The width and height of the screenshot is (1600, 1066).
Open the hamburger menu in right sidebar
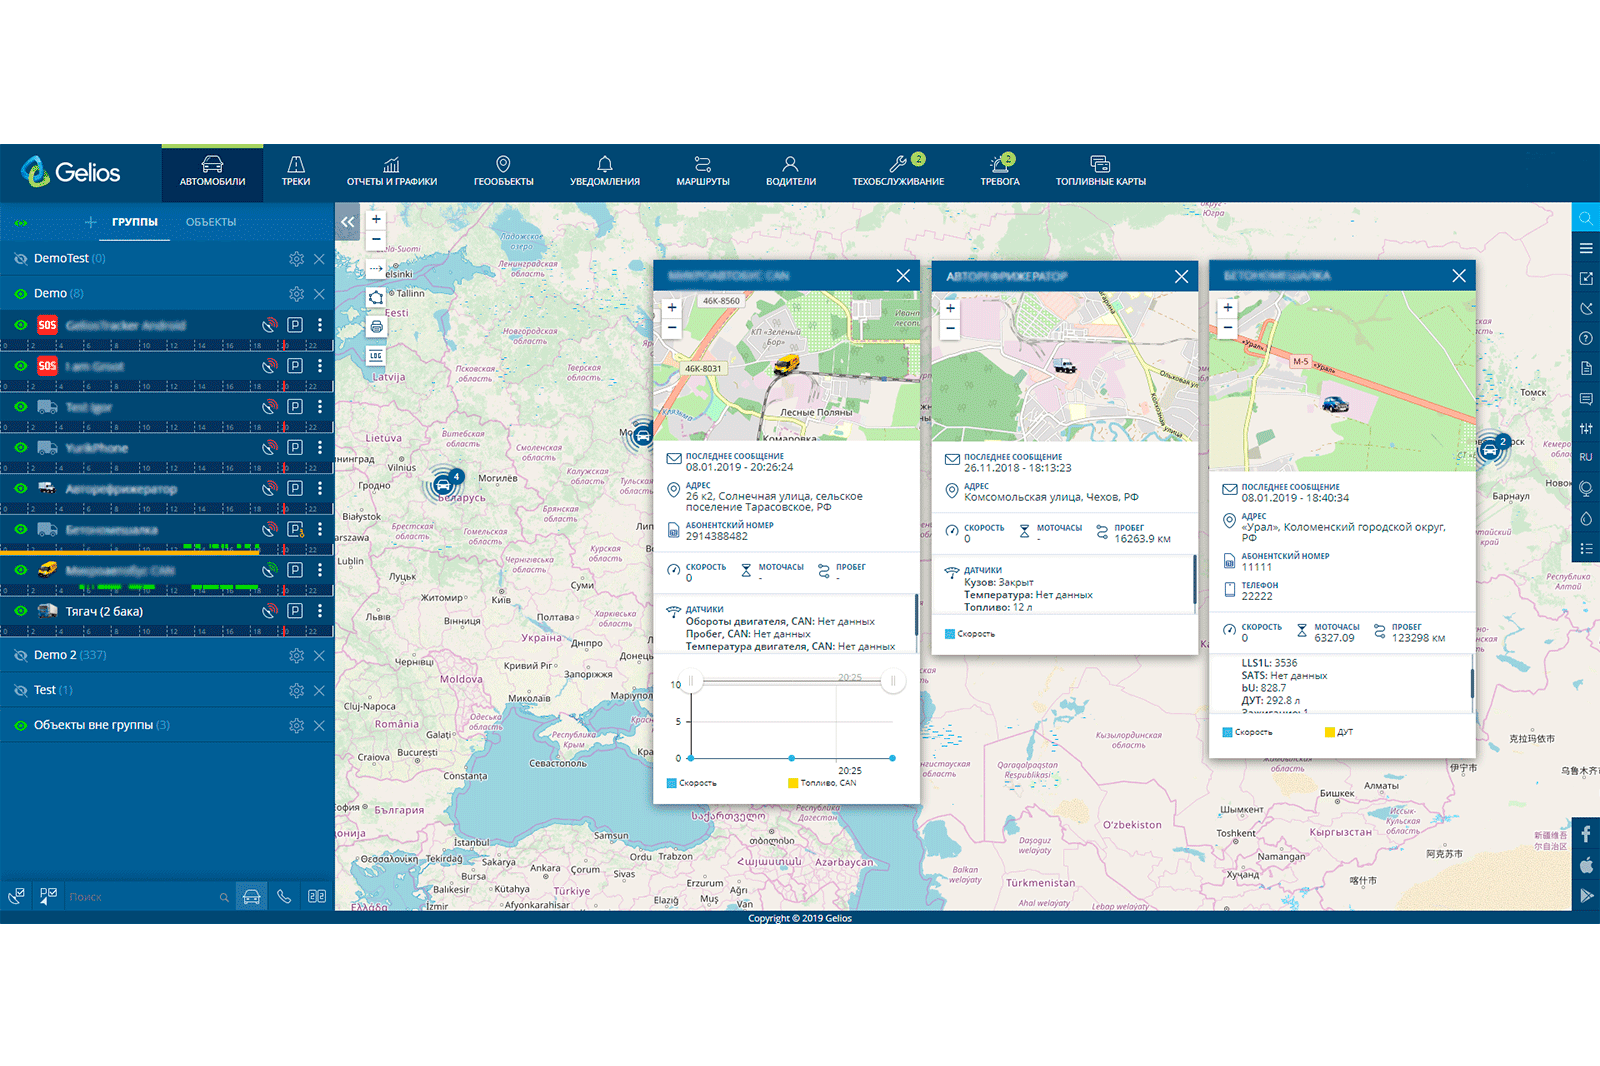pos(1586,248)
